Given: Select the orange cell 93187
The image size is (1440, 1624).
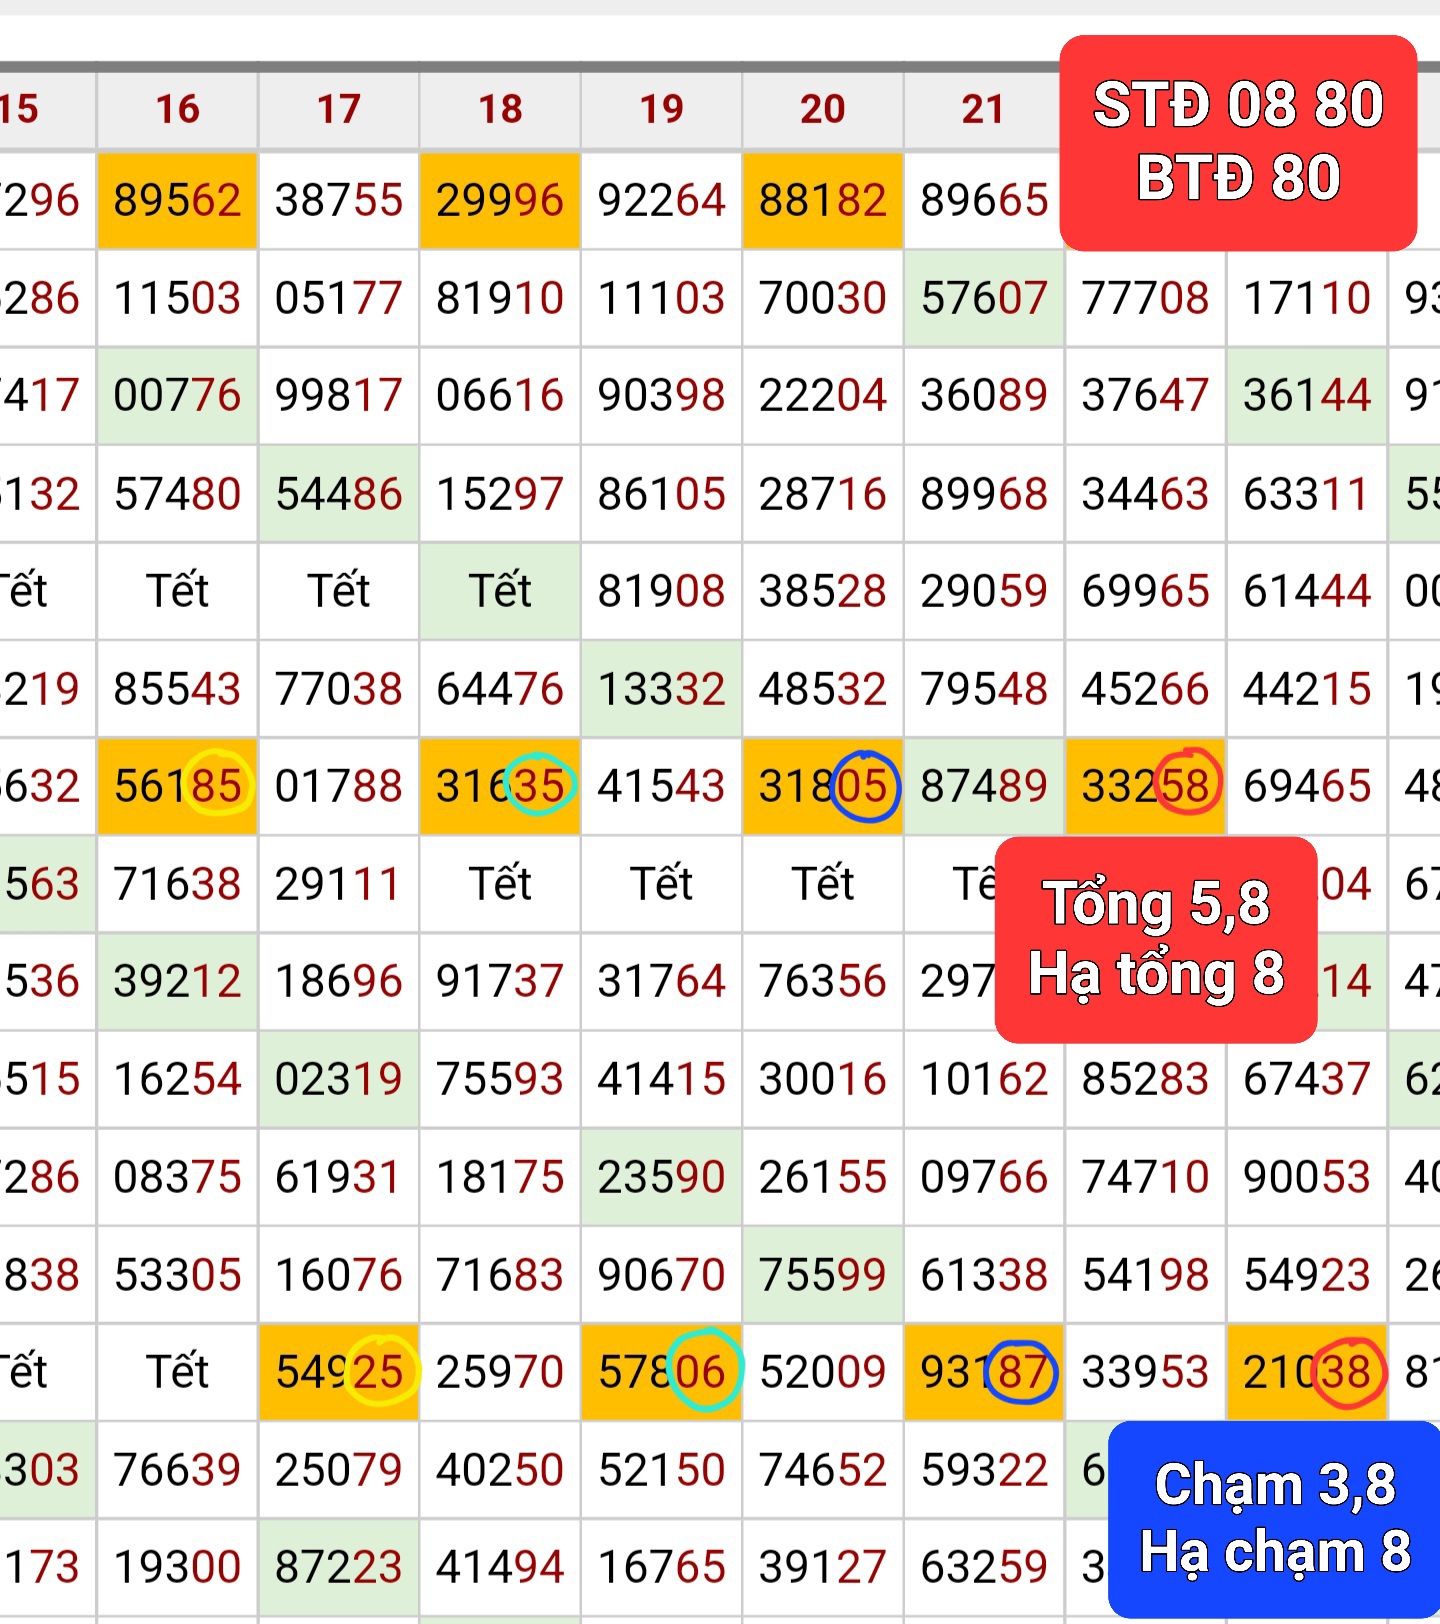Looking at the screenshot, I should click(x=984, y=1372).
